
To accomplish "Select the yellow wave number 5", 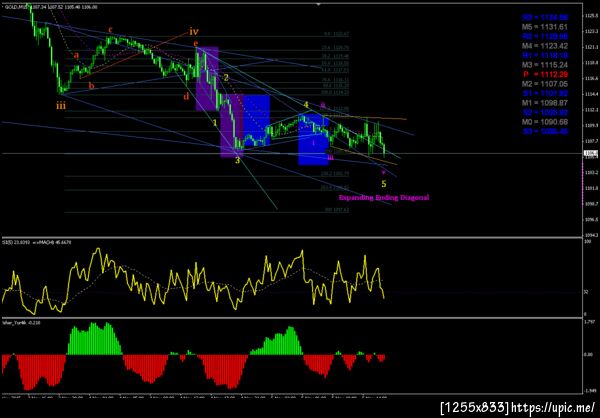I will (384, 184).
